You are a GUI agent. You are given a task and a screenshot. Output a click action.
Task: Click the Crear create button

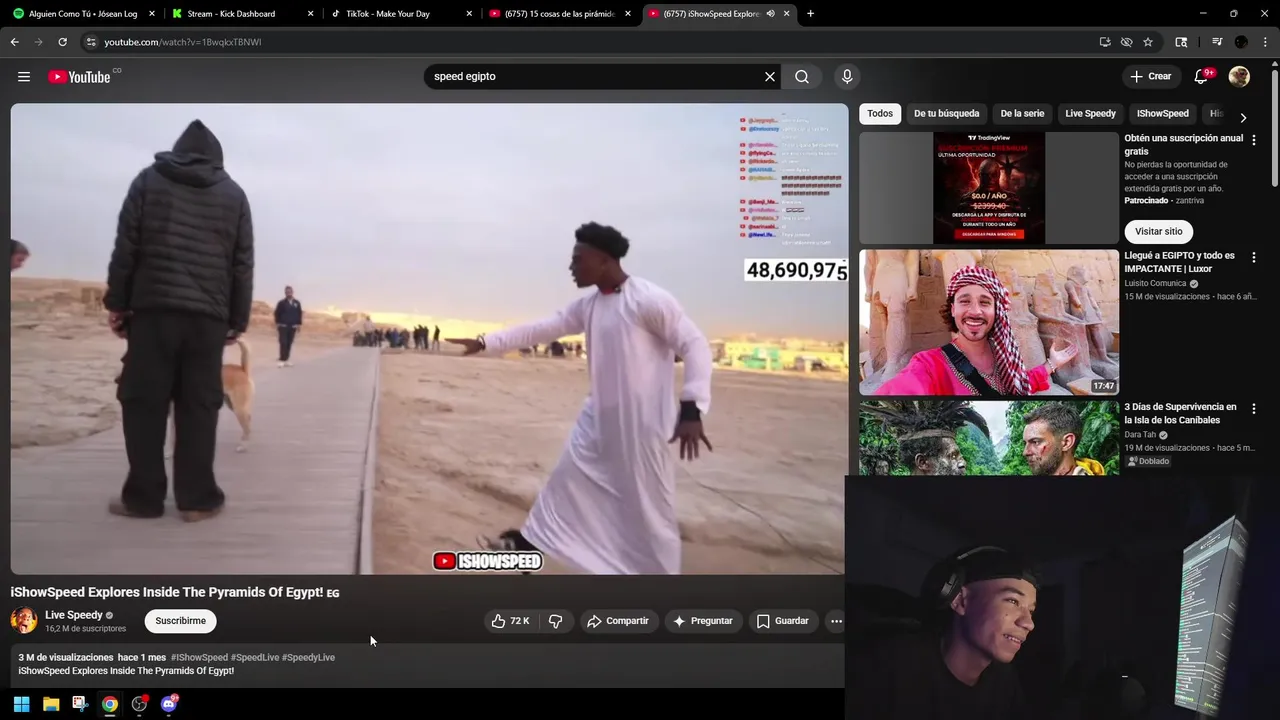[x=1151, y=77]
